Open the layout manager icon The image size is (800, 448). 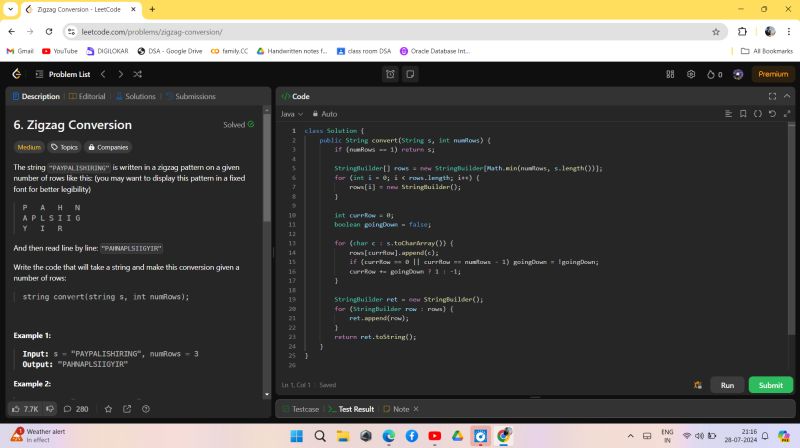(x=670, y=74)
